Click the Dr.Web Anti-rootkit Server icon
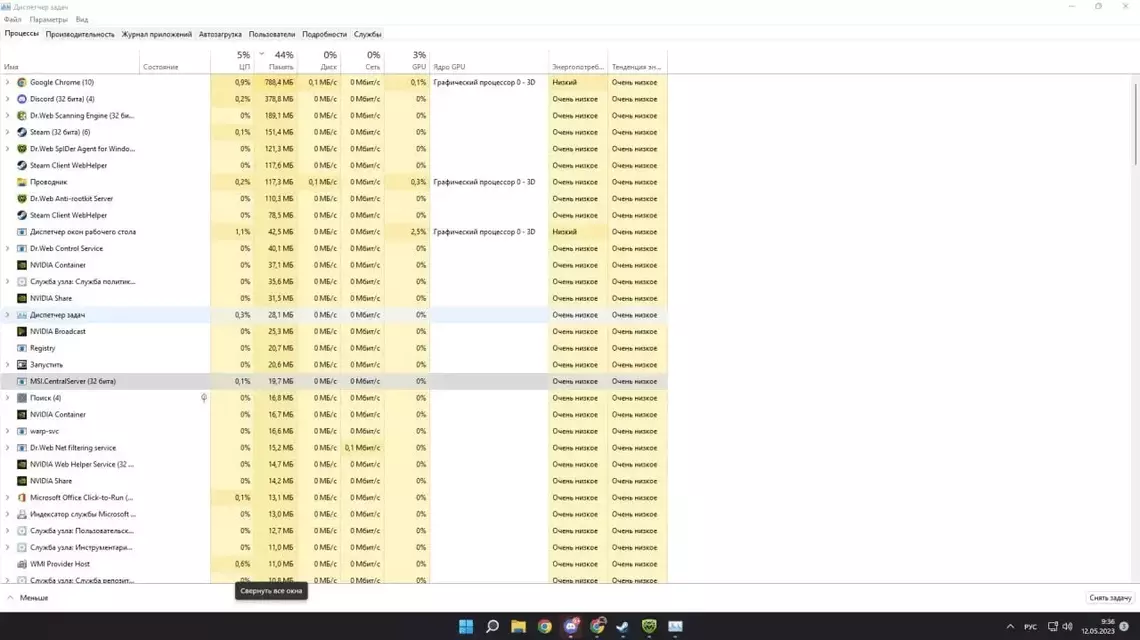The width and height of the screenshot is (1140, 640). click(x=22, y=199)
